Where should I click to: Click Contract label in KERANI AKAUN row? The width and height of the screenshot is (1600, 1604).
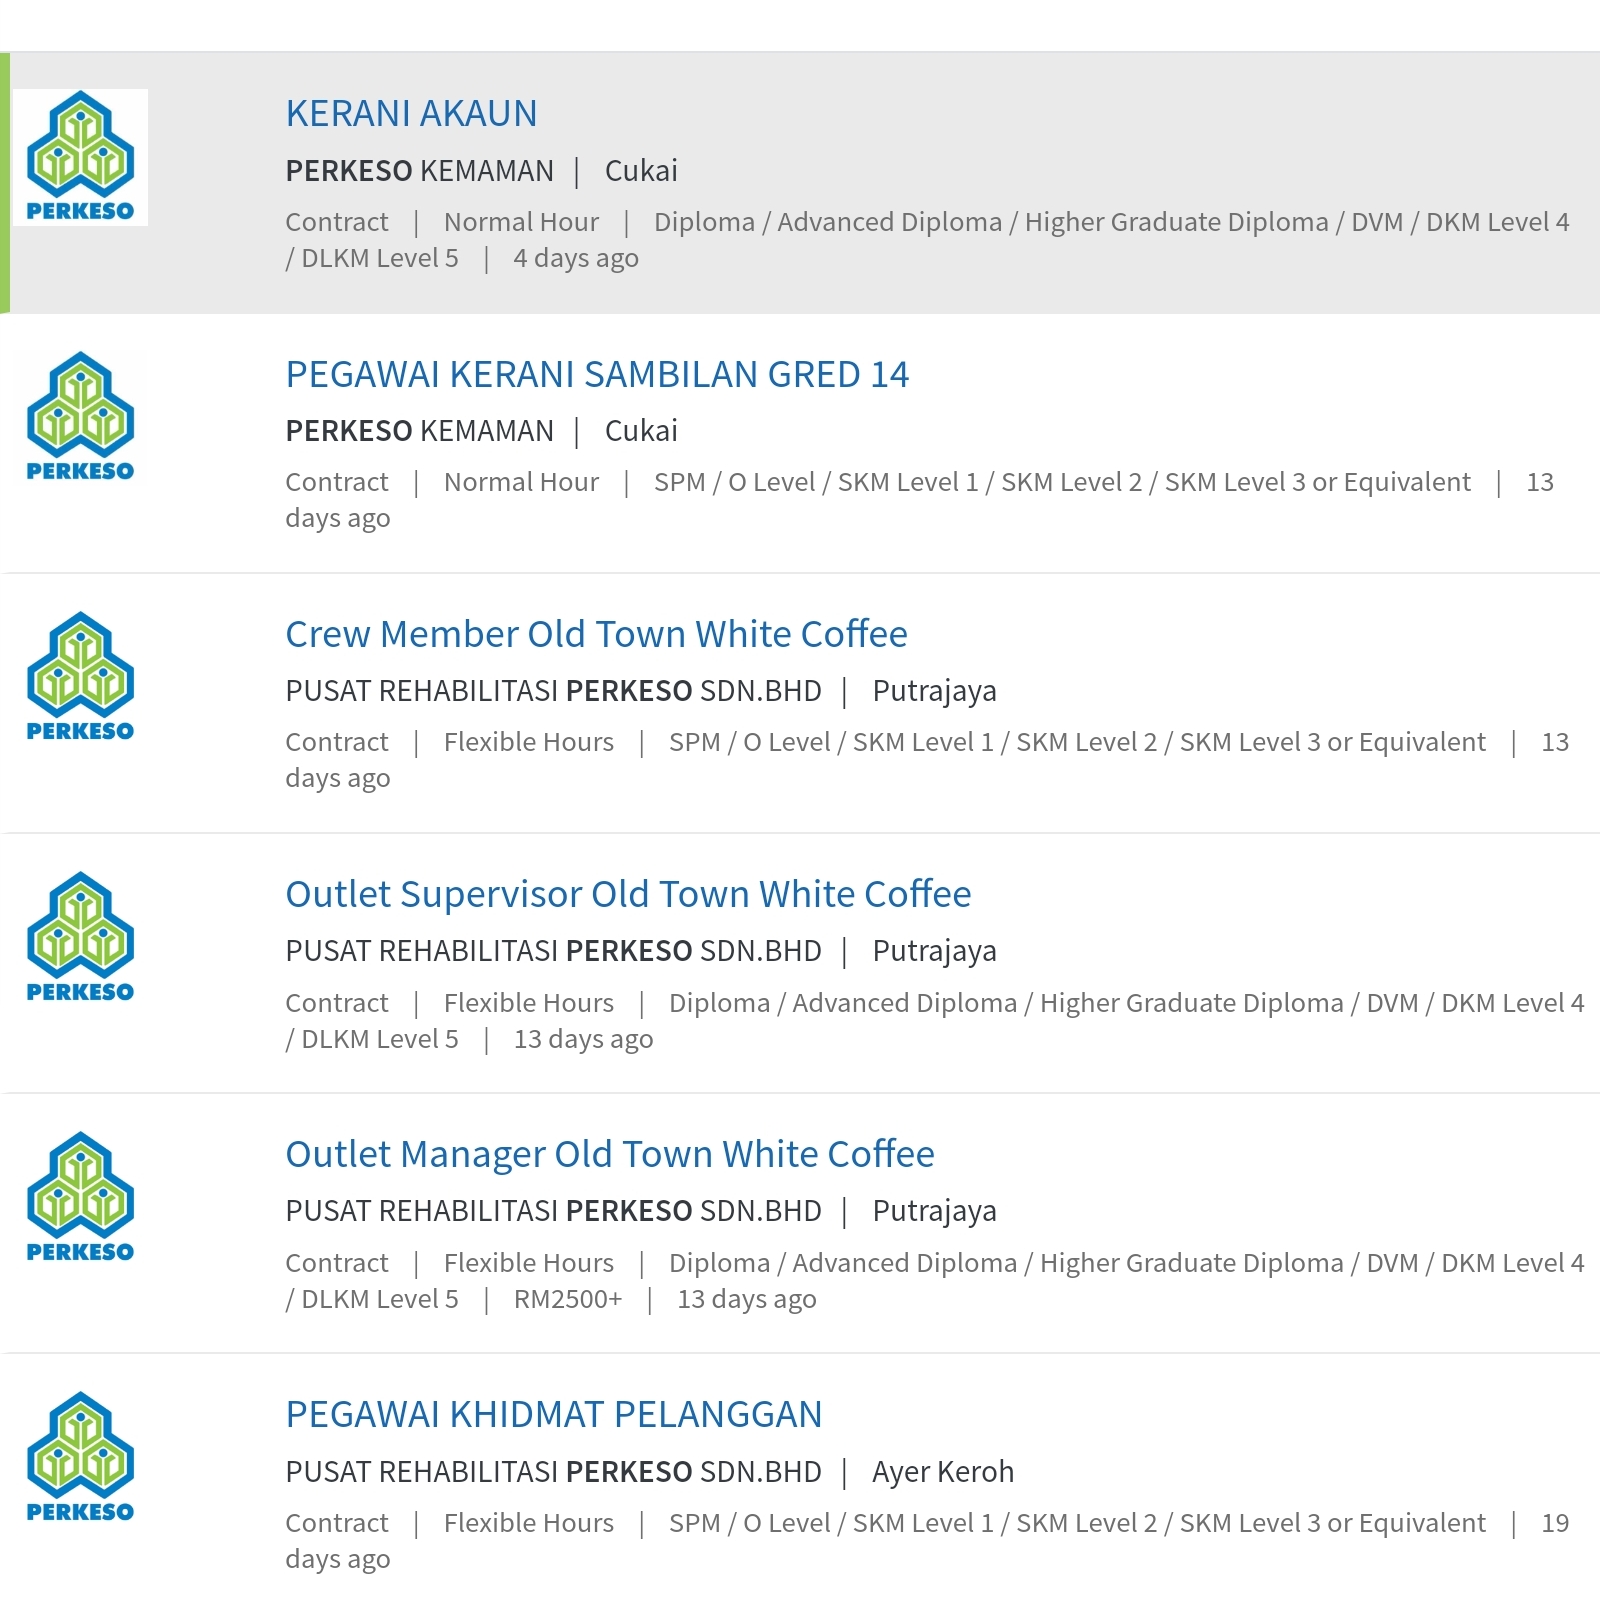[x=337, y=222]
